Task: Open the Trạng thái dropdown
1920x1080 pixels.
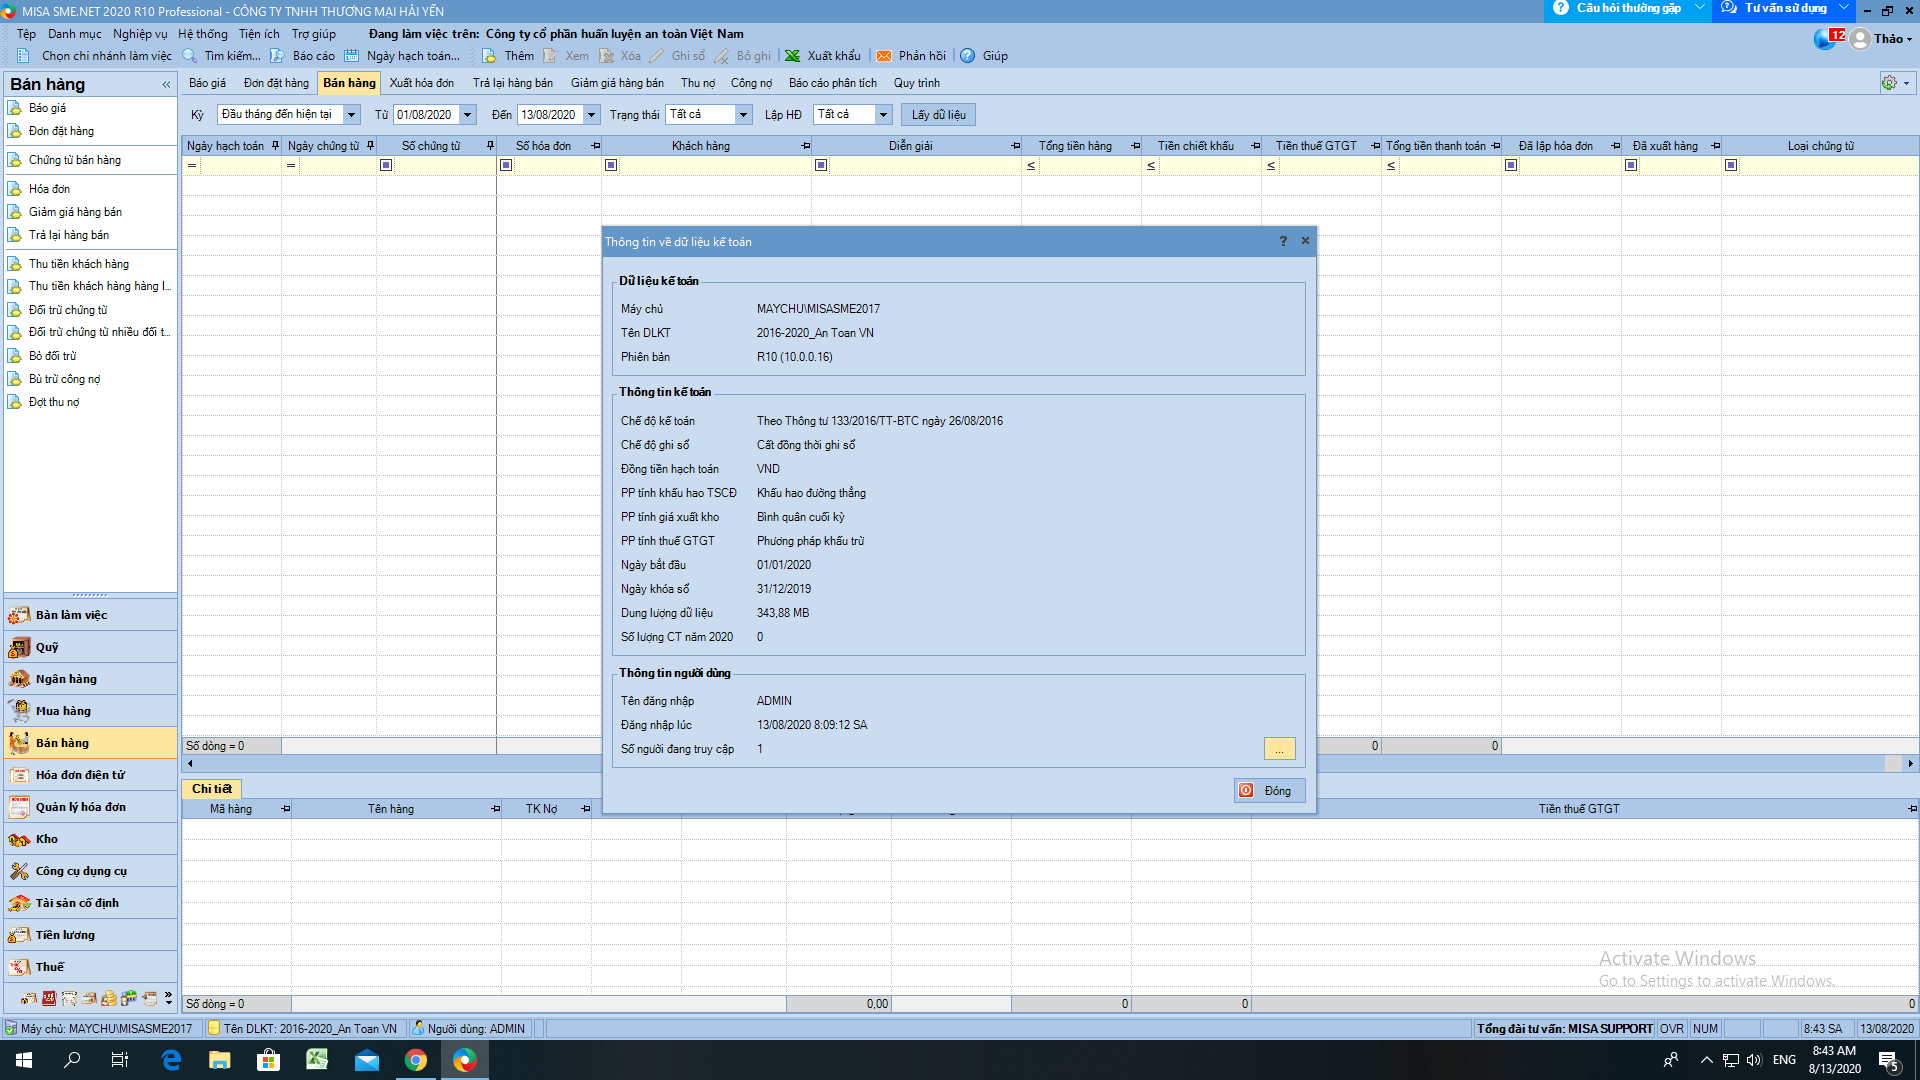Action: tap(743, 115)
